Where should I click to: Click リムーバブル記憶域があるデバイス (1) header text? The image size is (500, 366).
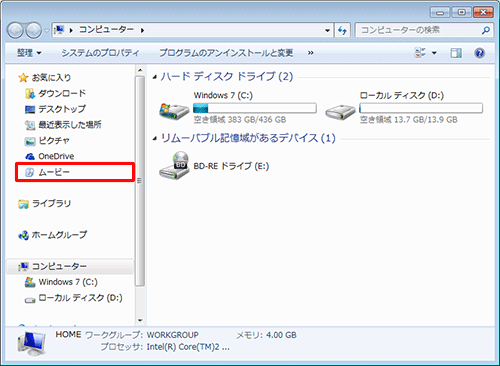(x=248, y=138)
